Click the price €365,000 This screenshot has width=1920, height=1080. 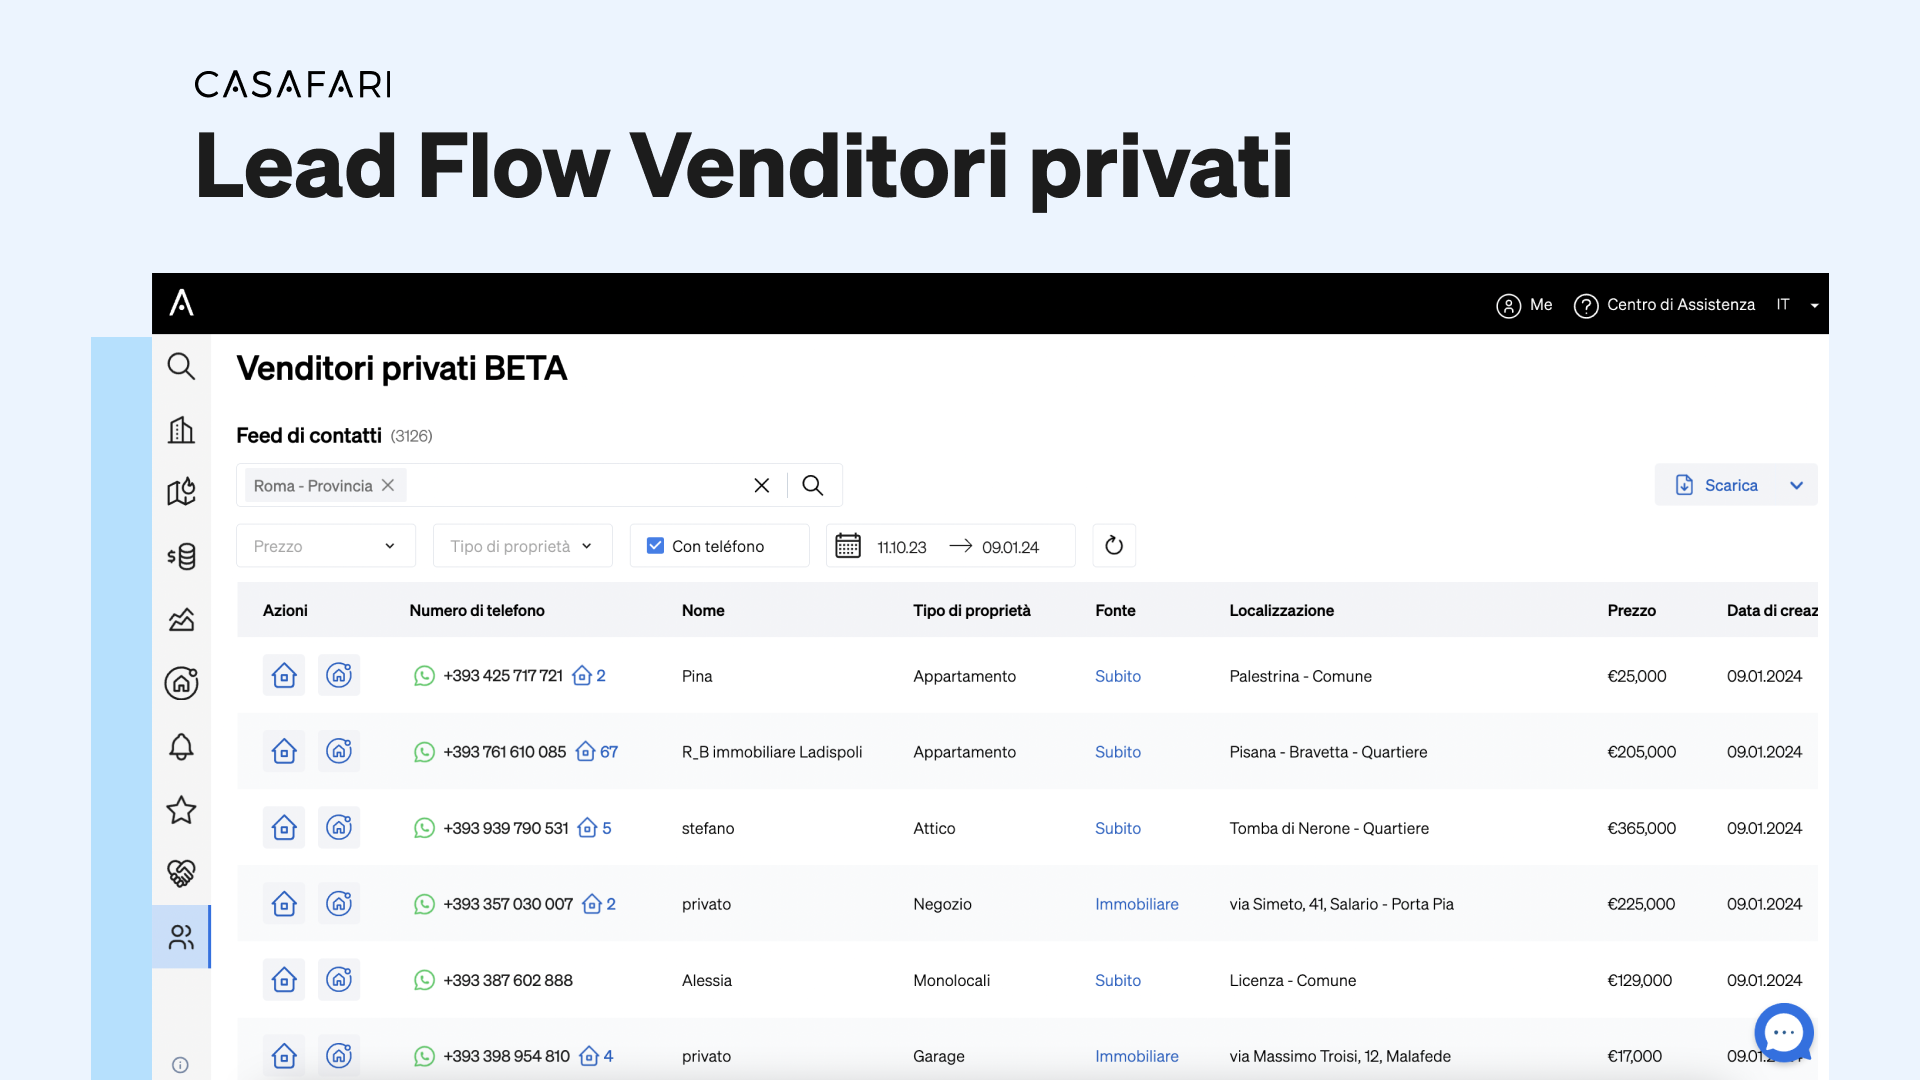[x=1642, y=828]
